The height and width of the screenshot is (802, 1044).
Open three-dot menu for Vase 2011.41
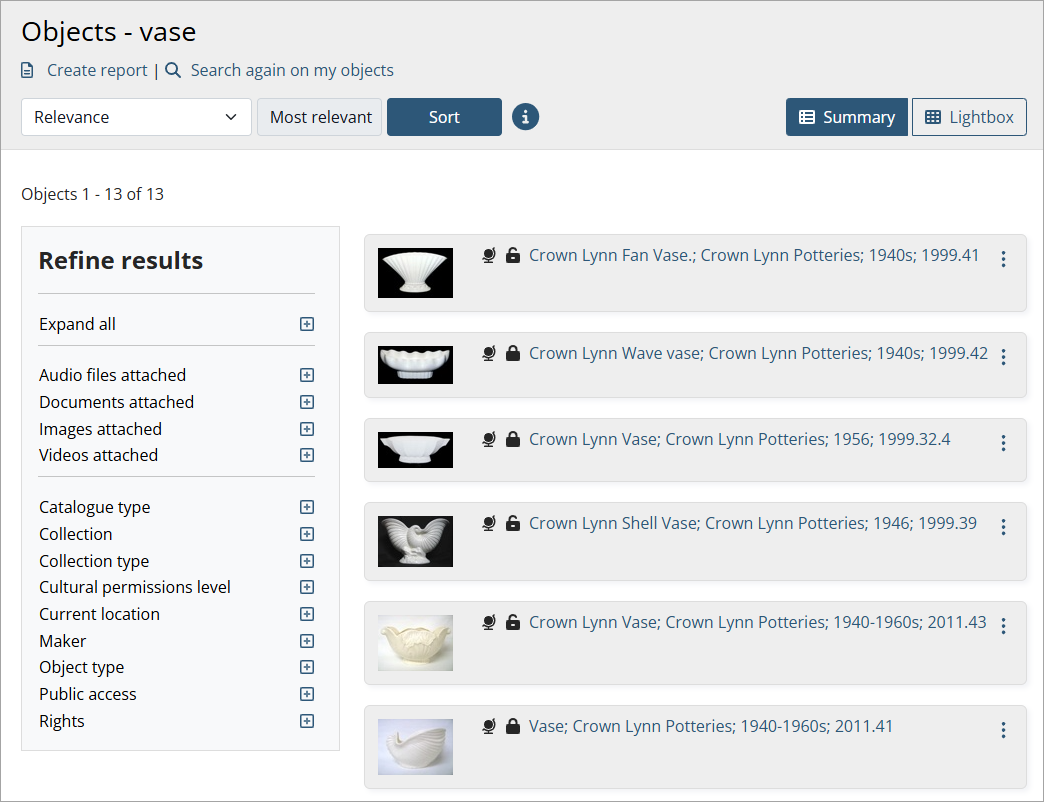click(x=1003, y=731)
